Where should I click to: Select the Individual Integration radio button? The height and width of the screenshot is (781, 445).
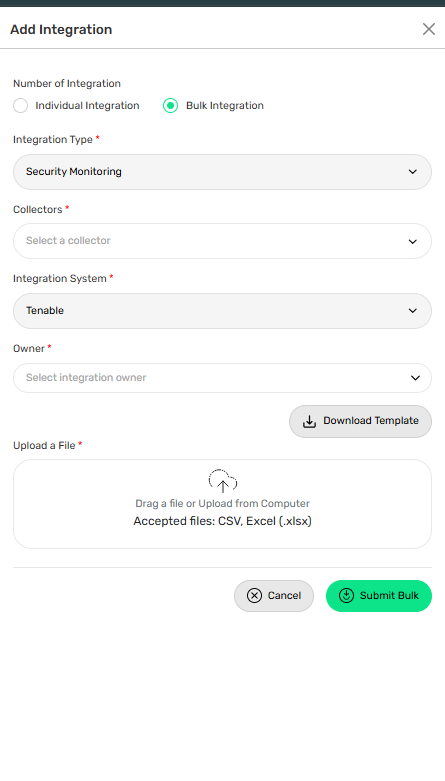[20, 106]
